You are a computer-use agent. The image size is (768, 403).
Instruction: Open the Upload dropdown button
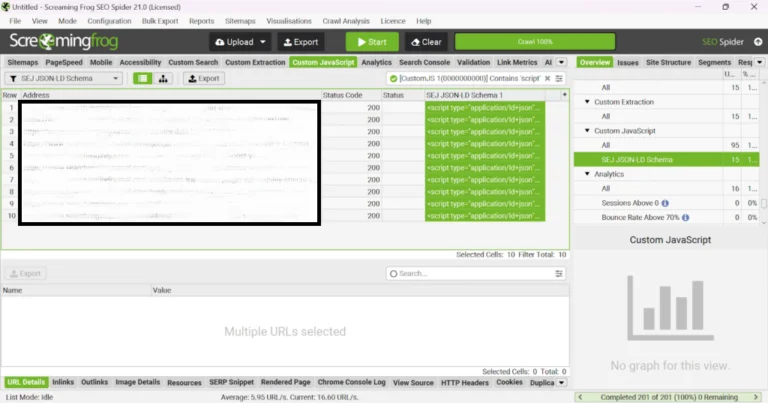[x=240, y=42]
